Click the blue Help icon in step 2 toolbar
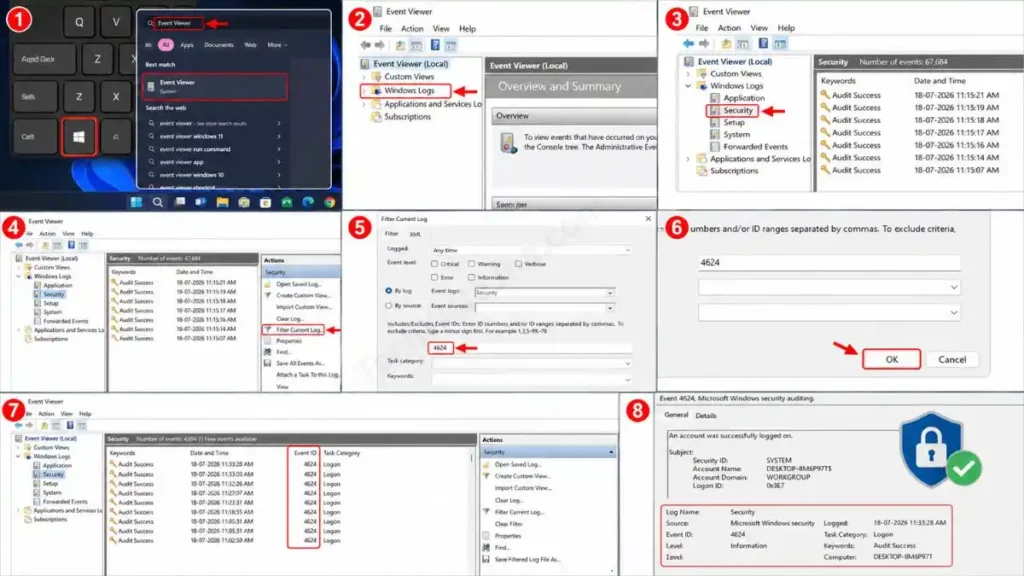The height and width of the screenshot is (576, 1024). coord(435,45)
